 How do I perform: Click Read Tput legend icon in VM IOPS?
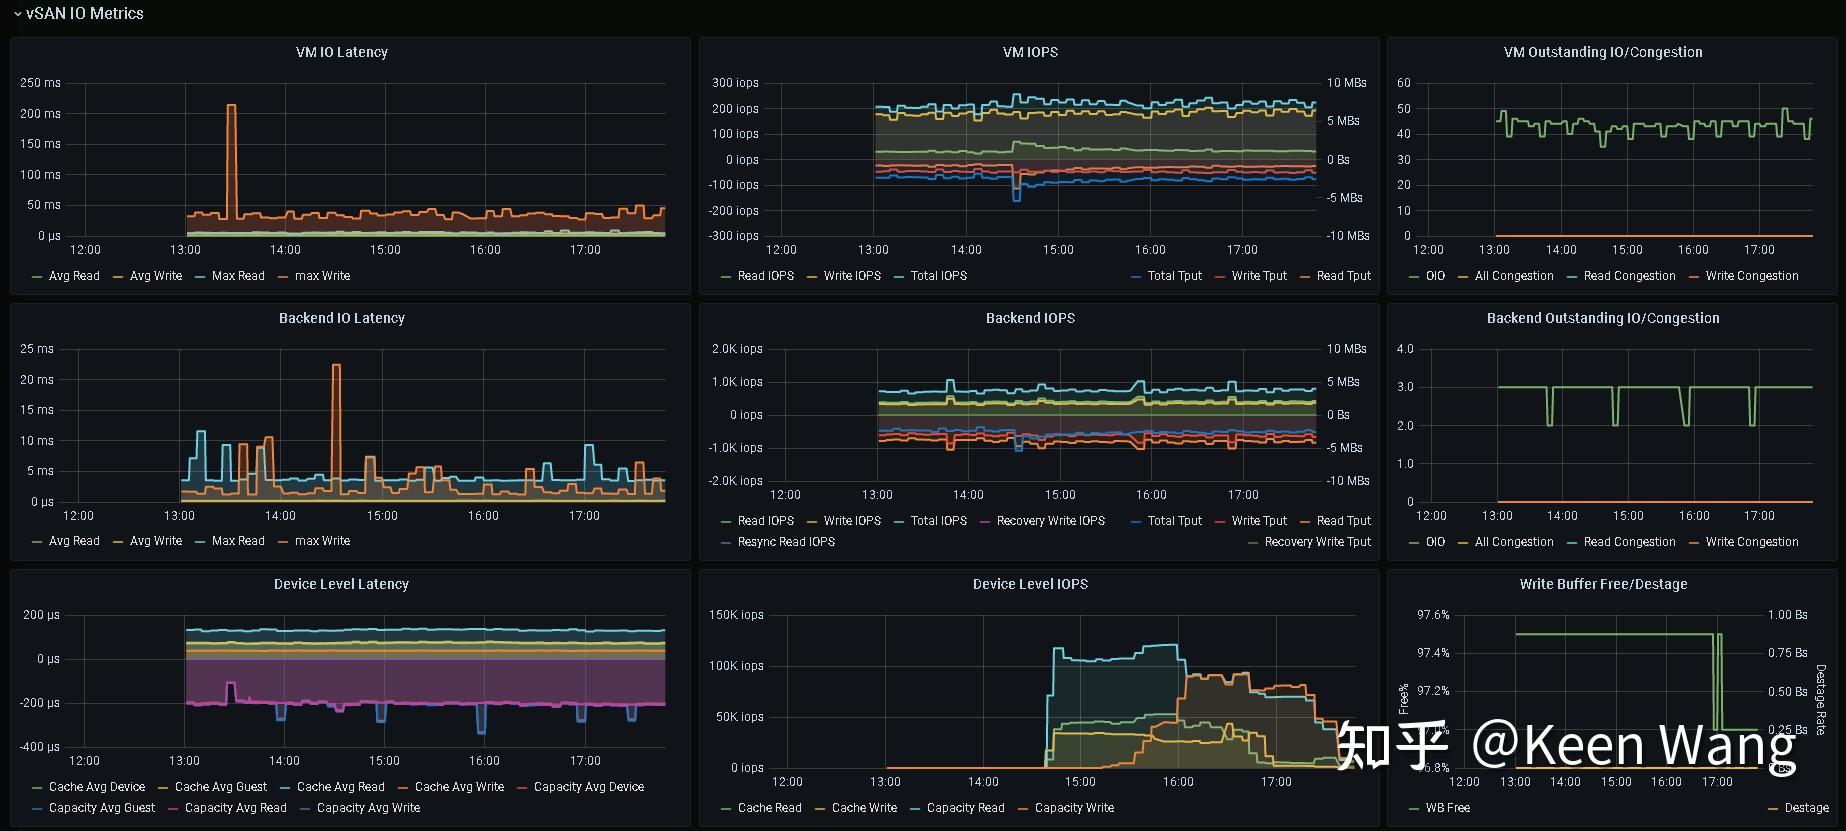point(1305,276)
